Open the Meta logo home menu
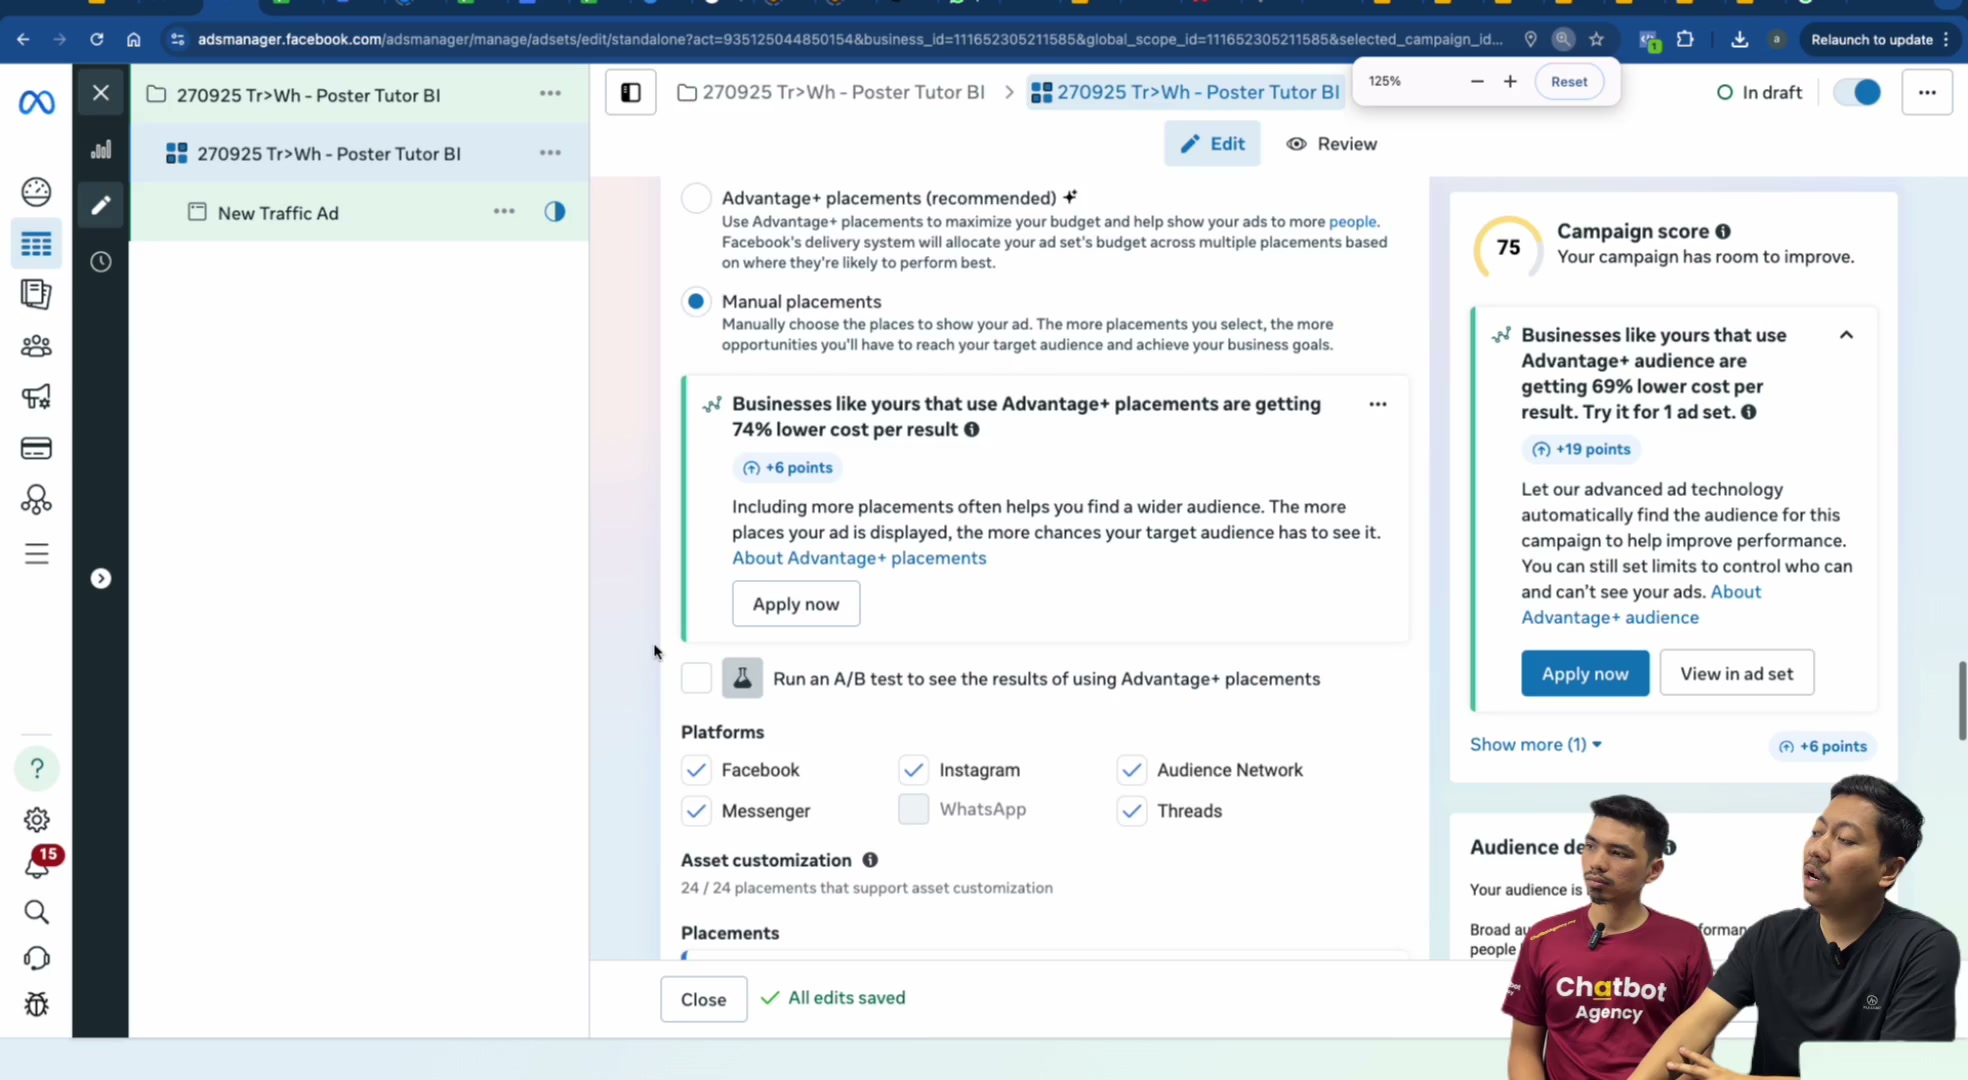This screenshot has height=1080, width=1968. (x=36, y=101)
